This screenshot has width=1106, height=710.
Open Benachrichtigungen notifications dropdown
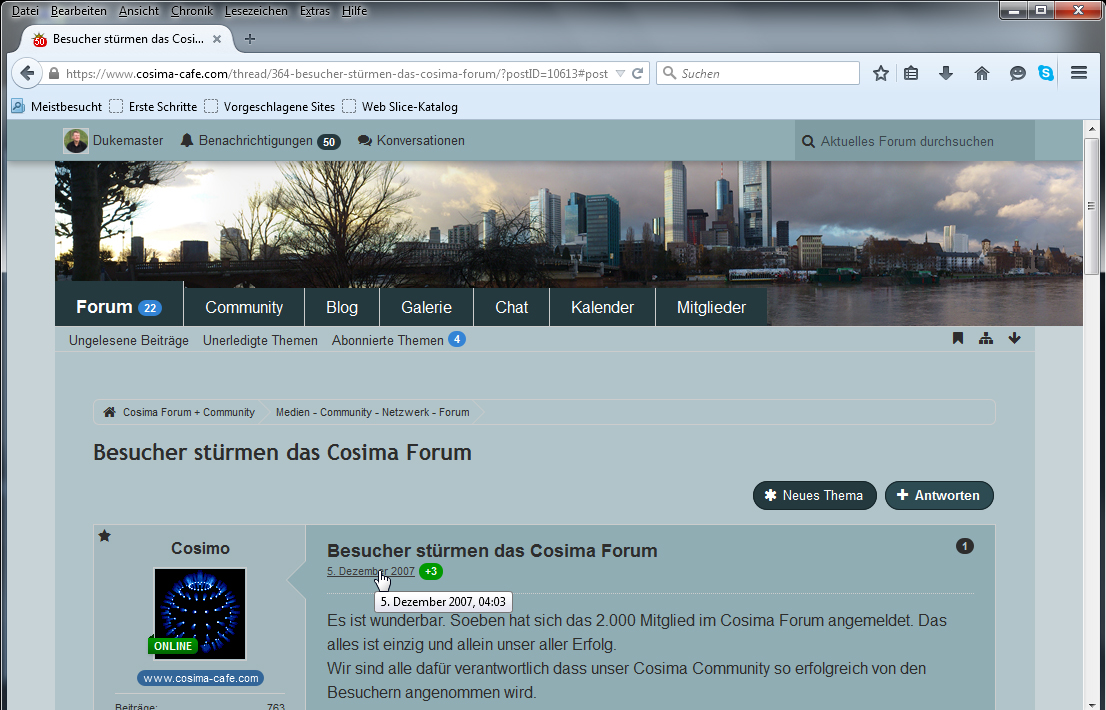point(259,141)
